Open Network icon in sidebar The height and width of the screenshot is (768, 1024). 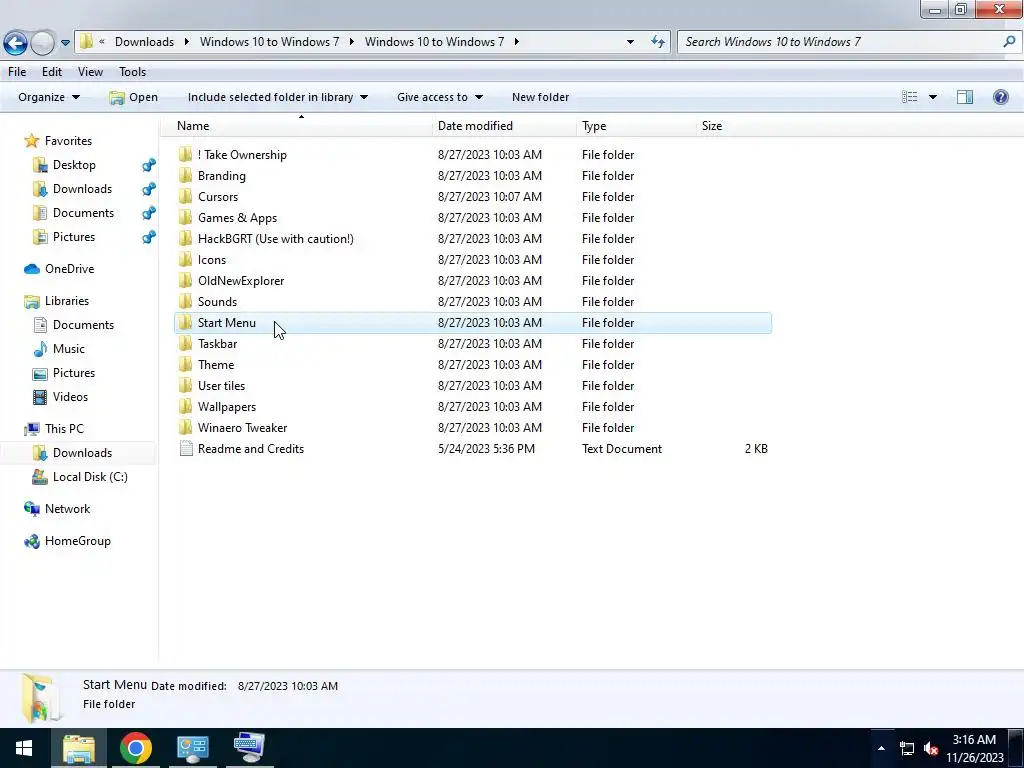coord(31,509)
